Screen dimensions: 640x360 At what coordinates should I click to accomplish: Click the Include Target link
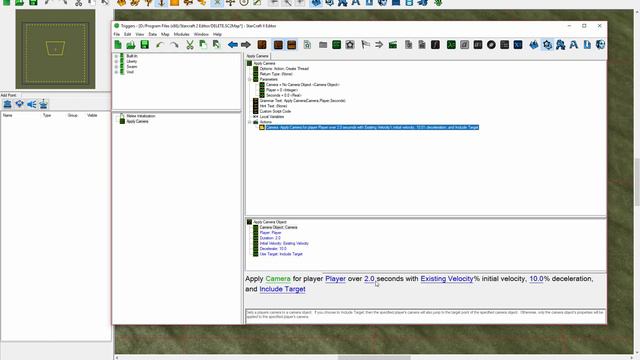click(x=282, y=289)
